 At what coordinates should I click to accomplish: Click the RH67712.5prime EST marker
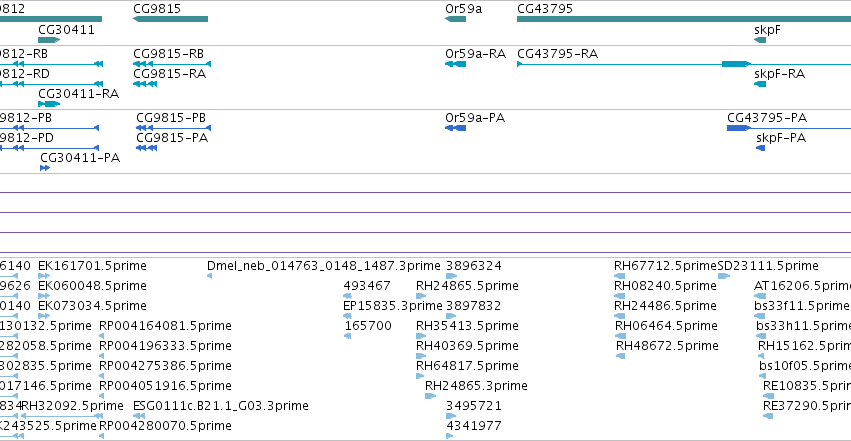pos(620,276)
